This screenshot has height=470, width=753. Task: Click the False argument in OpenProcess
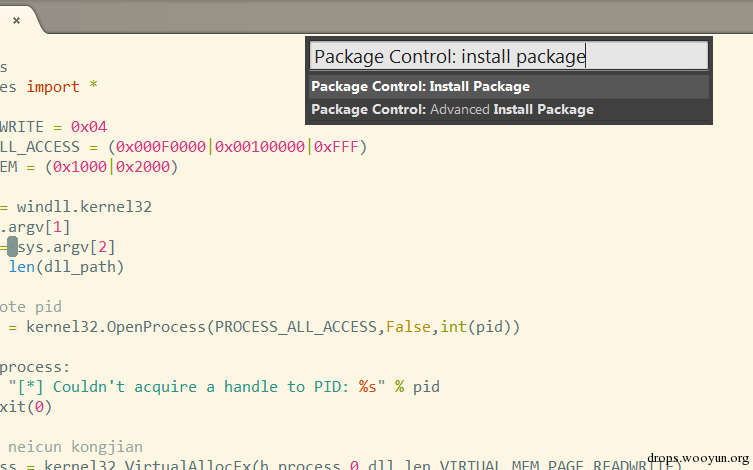coord(408,327)
